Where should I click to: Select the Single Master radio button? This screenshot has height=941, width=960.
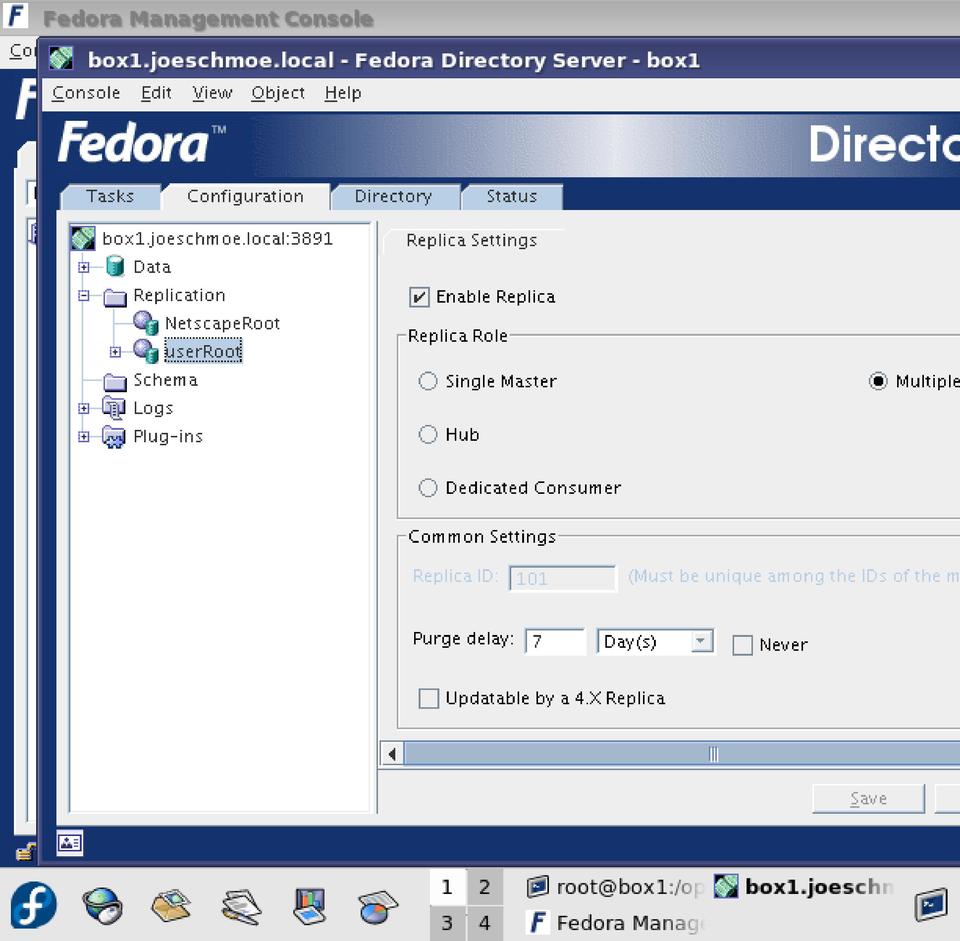coord(428,381)
